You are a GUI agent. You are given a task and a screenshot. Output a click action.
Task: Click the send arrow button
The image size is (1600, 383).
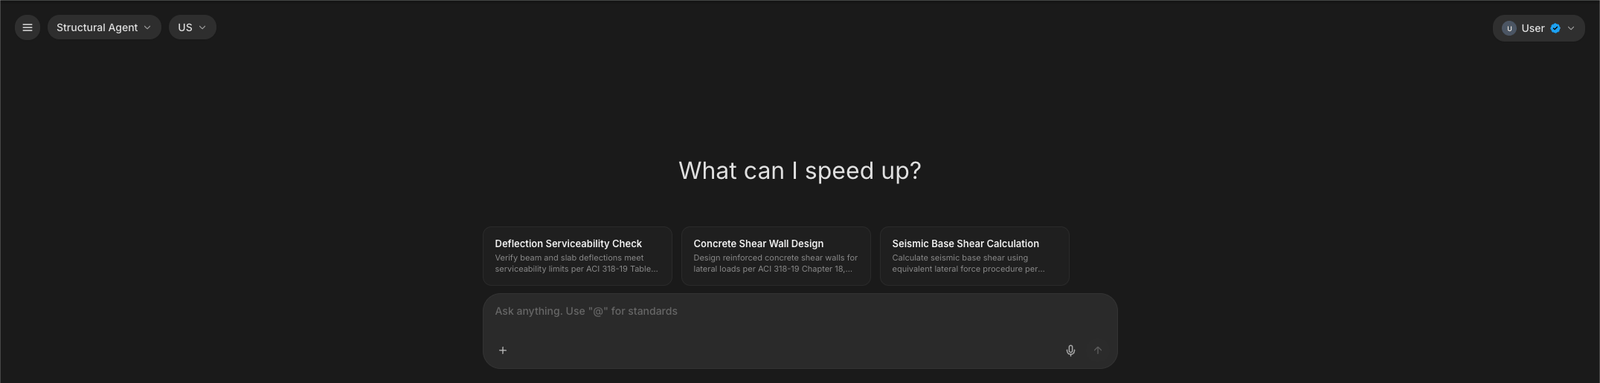click(1097, 350)
